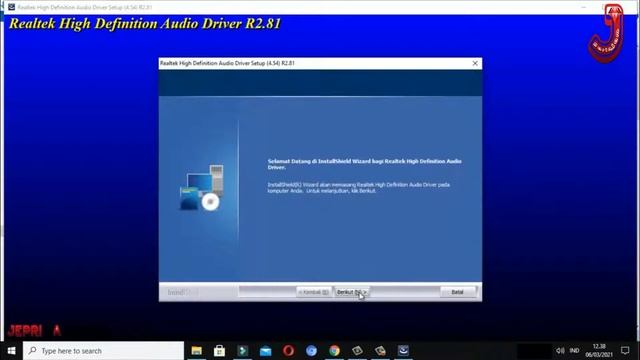Open File Explorer from the taskbar
The height and width of the screenshot is (360, 640).
click(197, 351)
